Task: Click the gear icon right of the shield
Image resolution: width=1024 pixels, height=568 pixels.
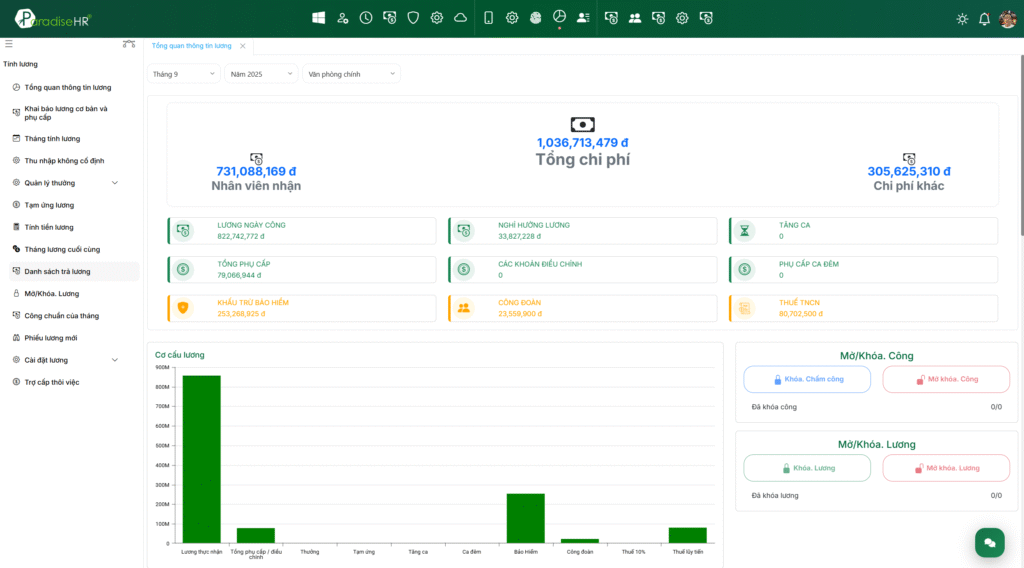Action: pyautogui.click(x=437, y=18)
